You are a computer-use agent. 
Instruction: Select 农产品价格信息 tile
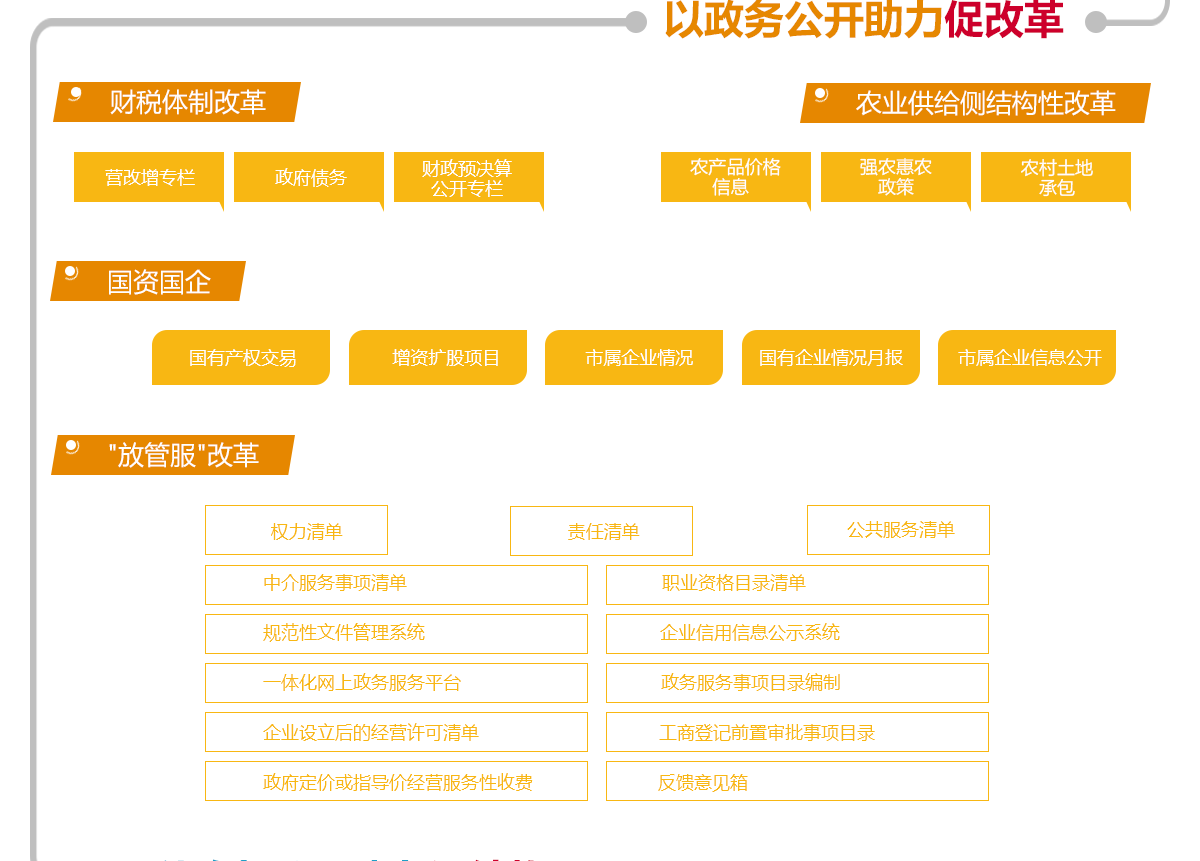(x=735, y=177)
